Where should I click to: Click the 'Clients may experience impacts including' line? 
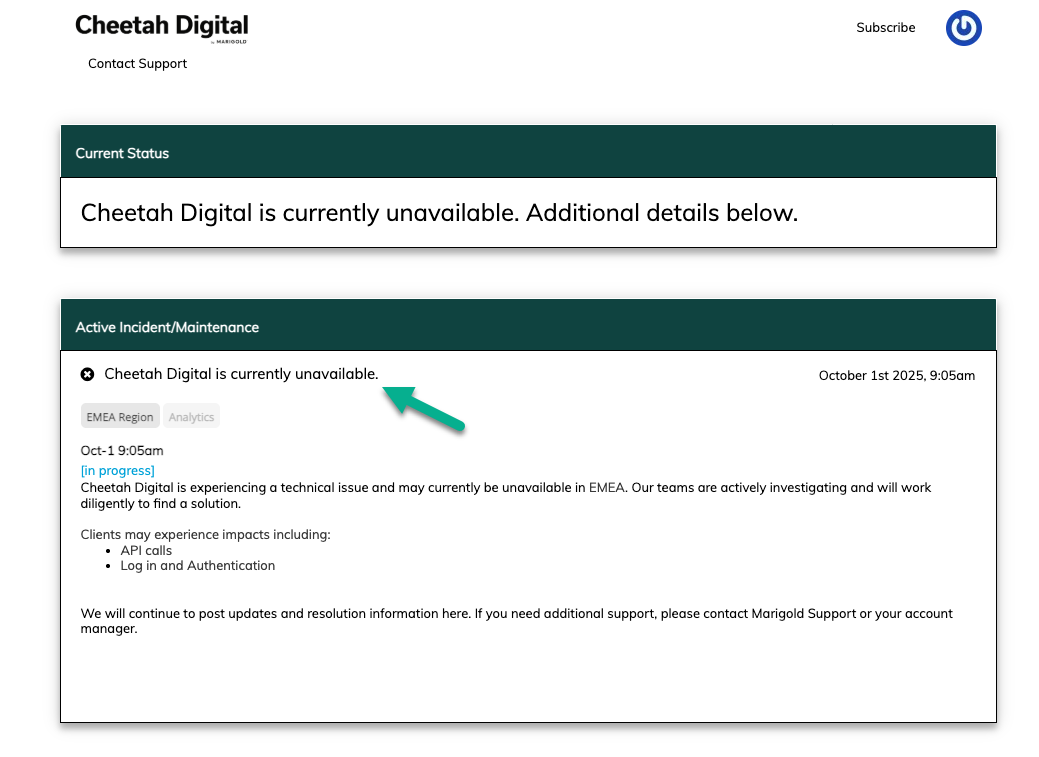pyautogui.click(x=205, y=534)
